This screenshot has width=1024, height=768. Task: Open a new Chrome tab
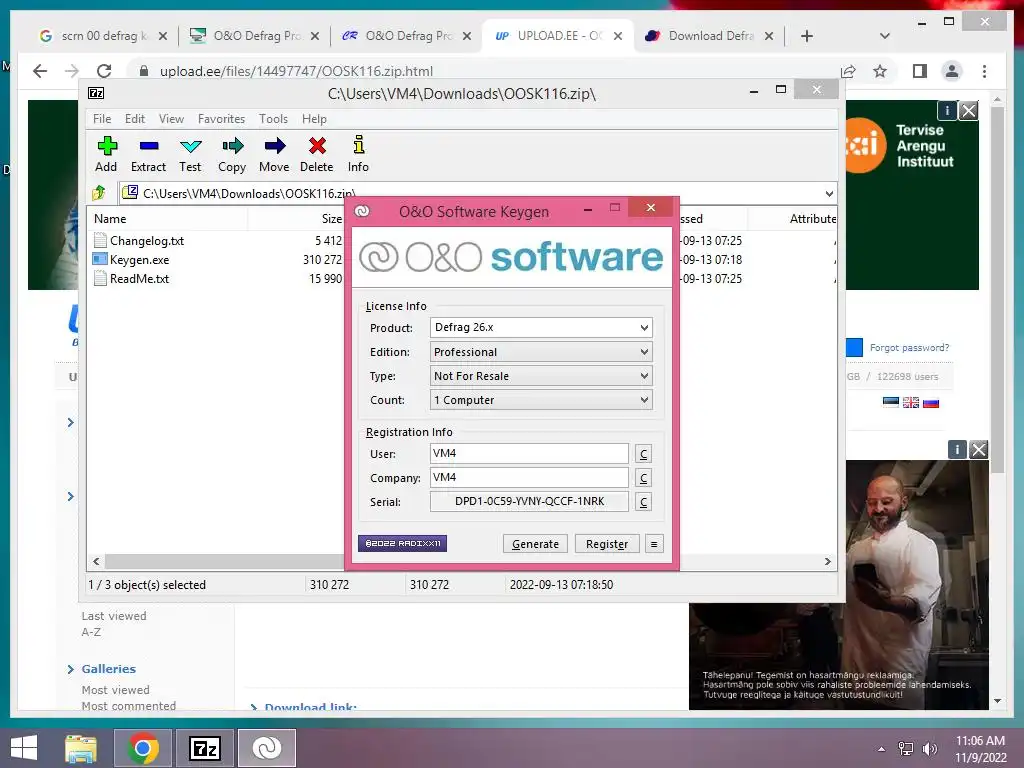[x=807, y=36]
